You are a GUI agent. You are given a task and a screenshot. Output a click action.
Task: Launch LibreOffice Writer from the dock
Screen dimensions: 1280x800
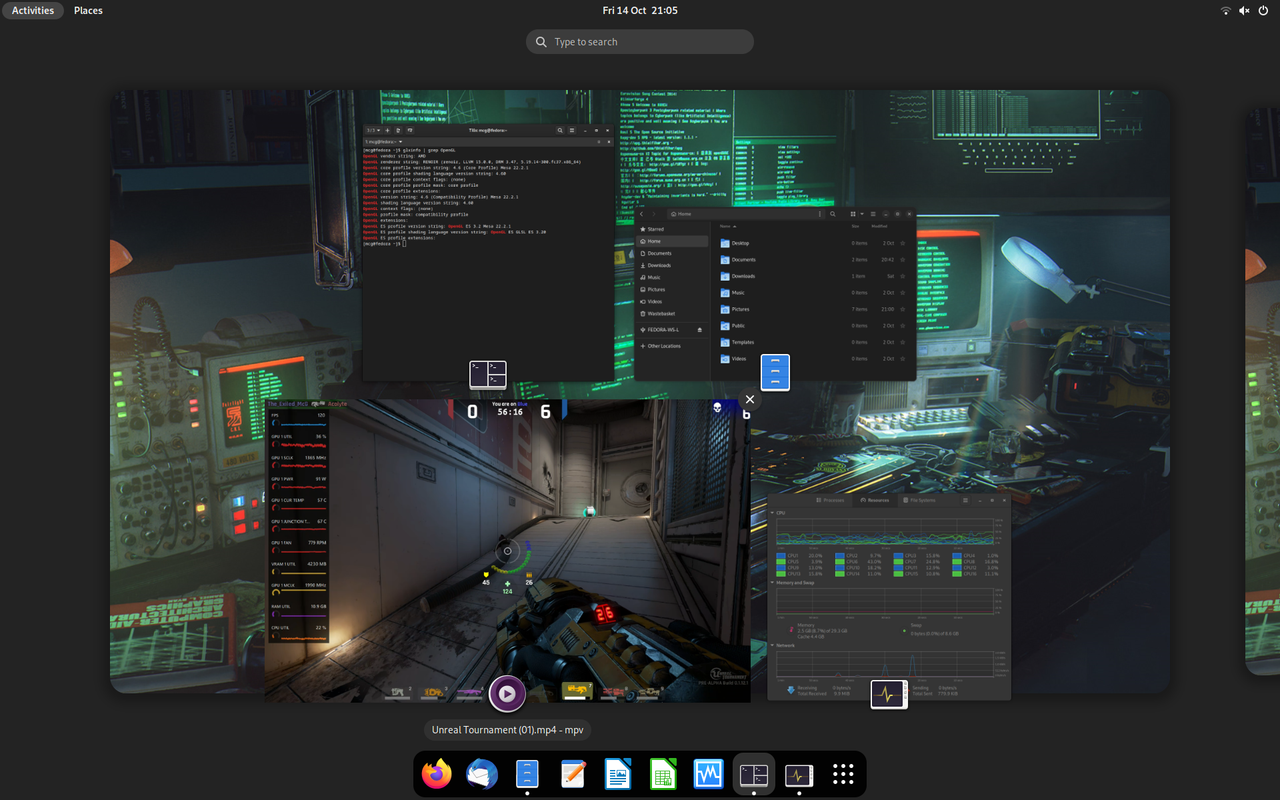618,773
